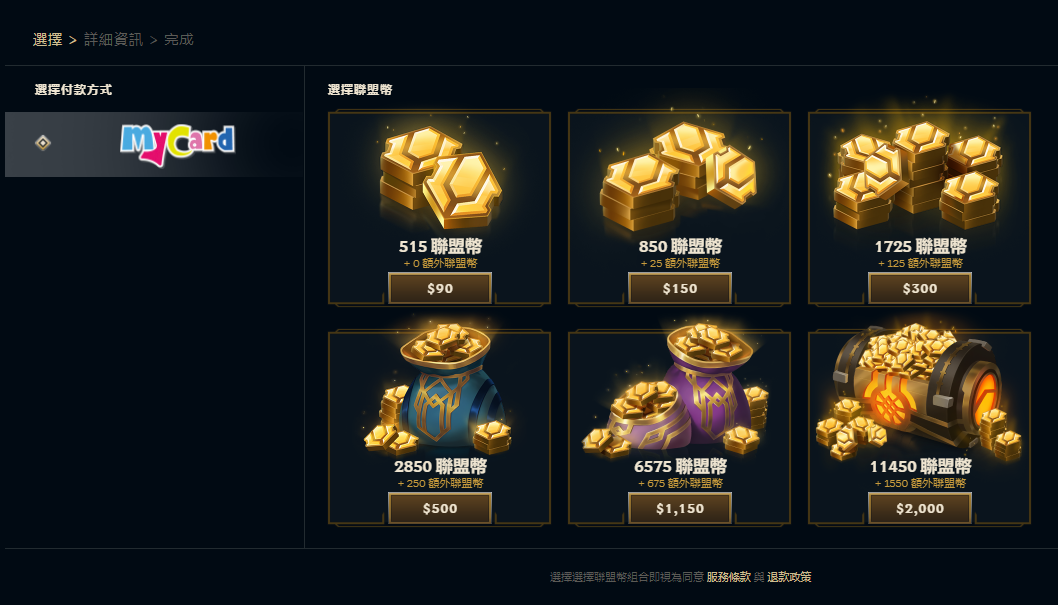Click the blue coin bag for 2850 聯盟幣
Image resolution: width=1058 pixels, height=605 pixels.
click(439, 389)
